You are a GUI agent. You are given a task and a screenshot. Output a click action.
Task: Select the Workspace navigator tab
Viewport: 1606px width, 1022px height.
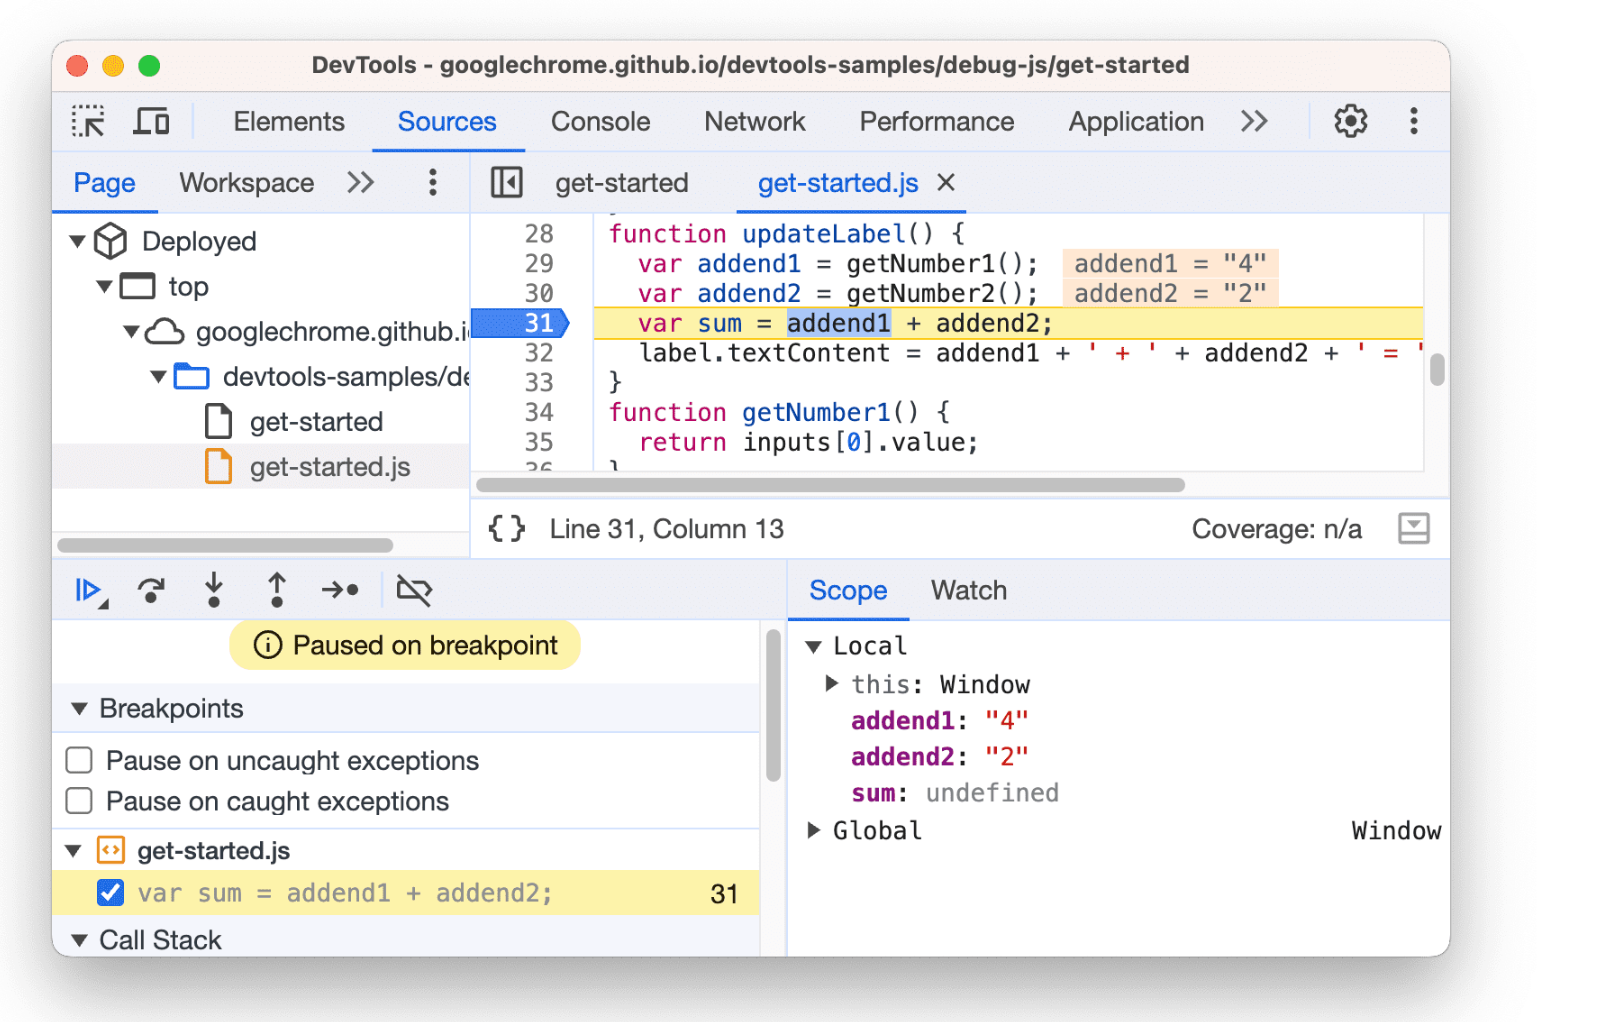tap(246, 182)
